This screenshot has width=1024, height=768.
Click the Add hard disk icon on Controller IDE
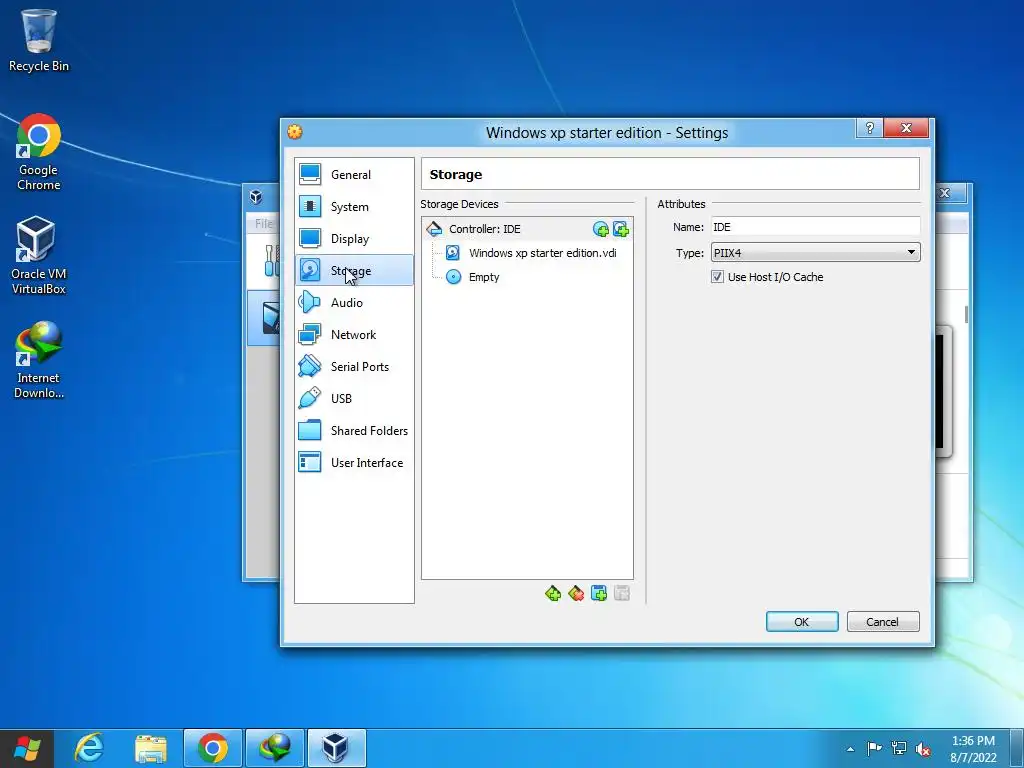click(620, 229)
